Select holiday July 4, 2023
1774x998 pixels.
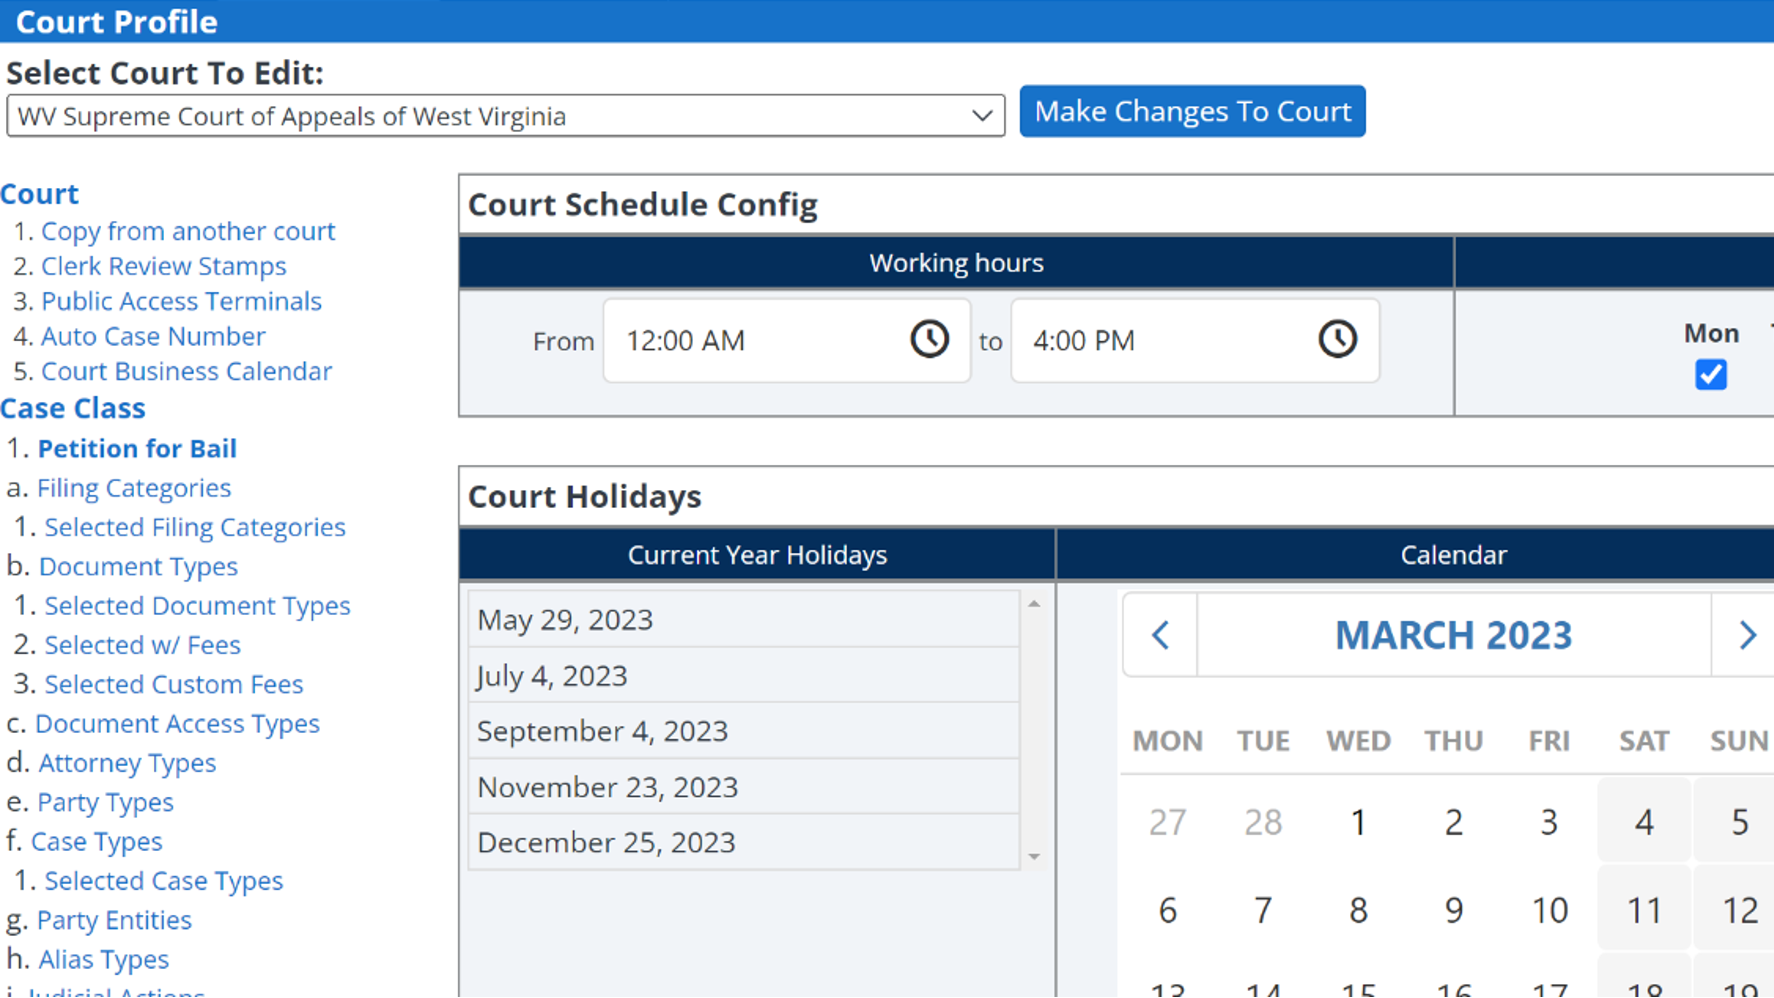click(743, 675)
